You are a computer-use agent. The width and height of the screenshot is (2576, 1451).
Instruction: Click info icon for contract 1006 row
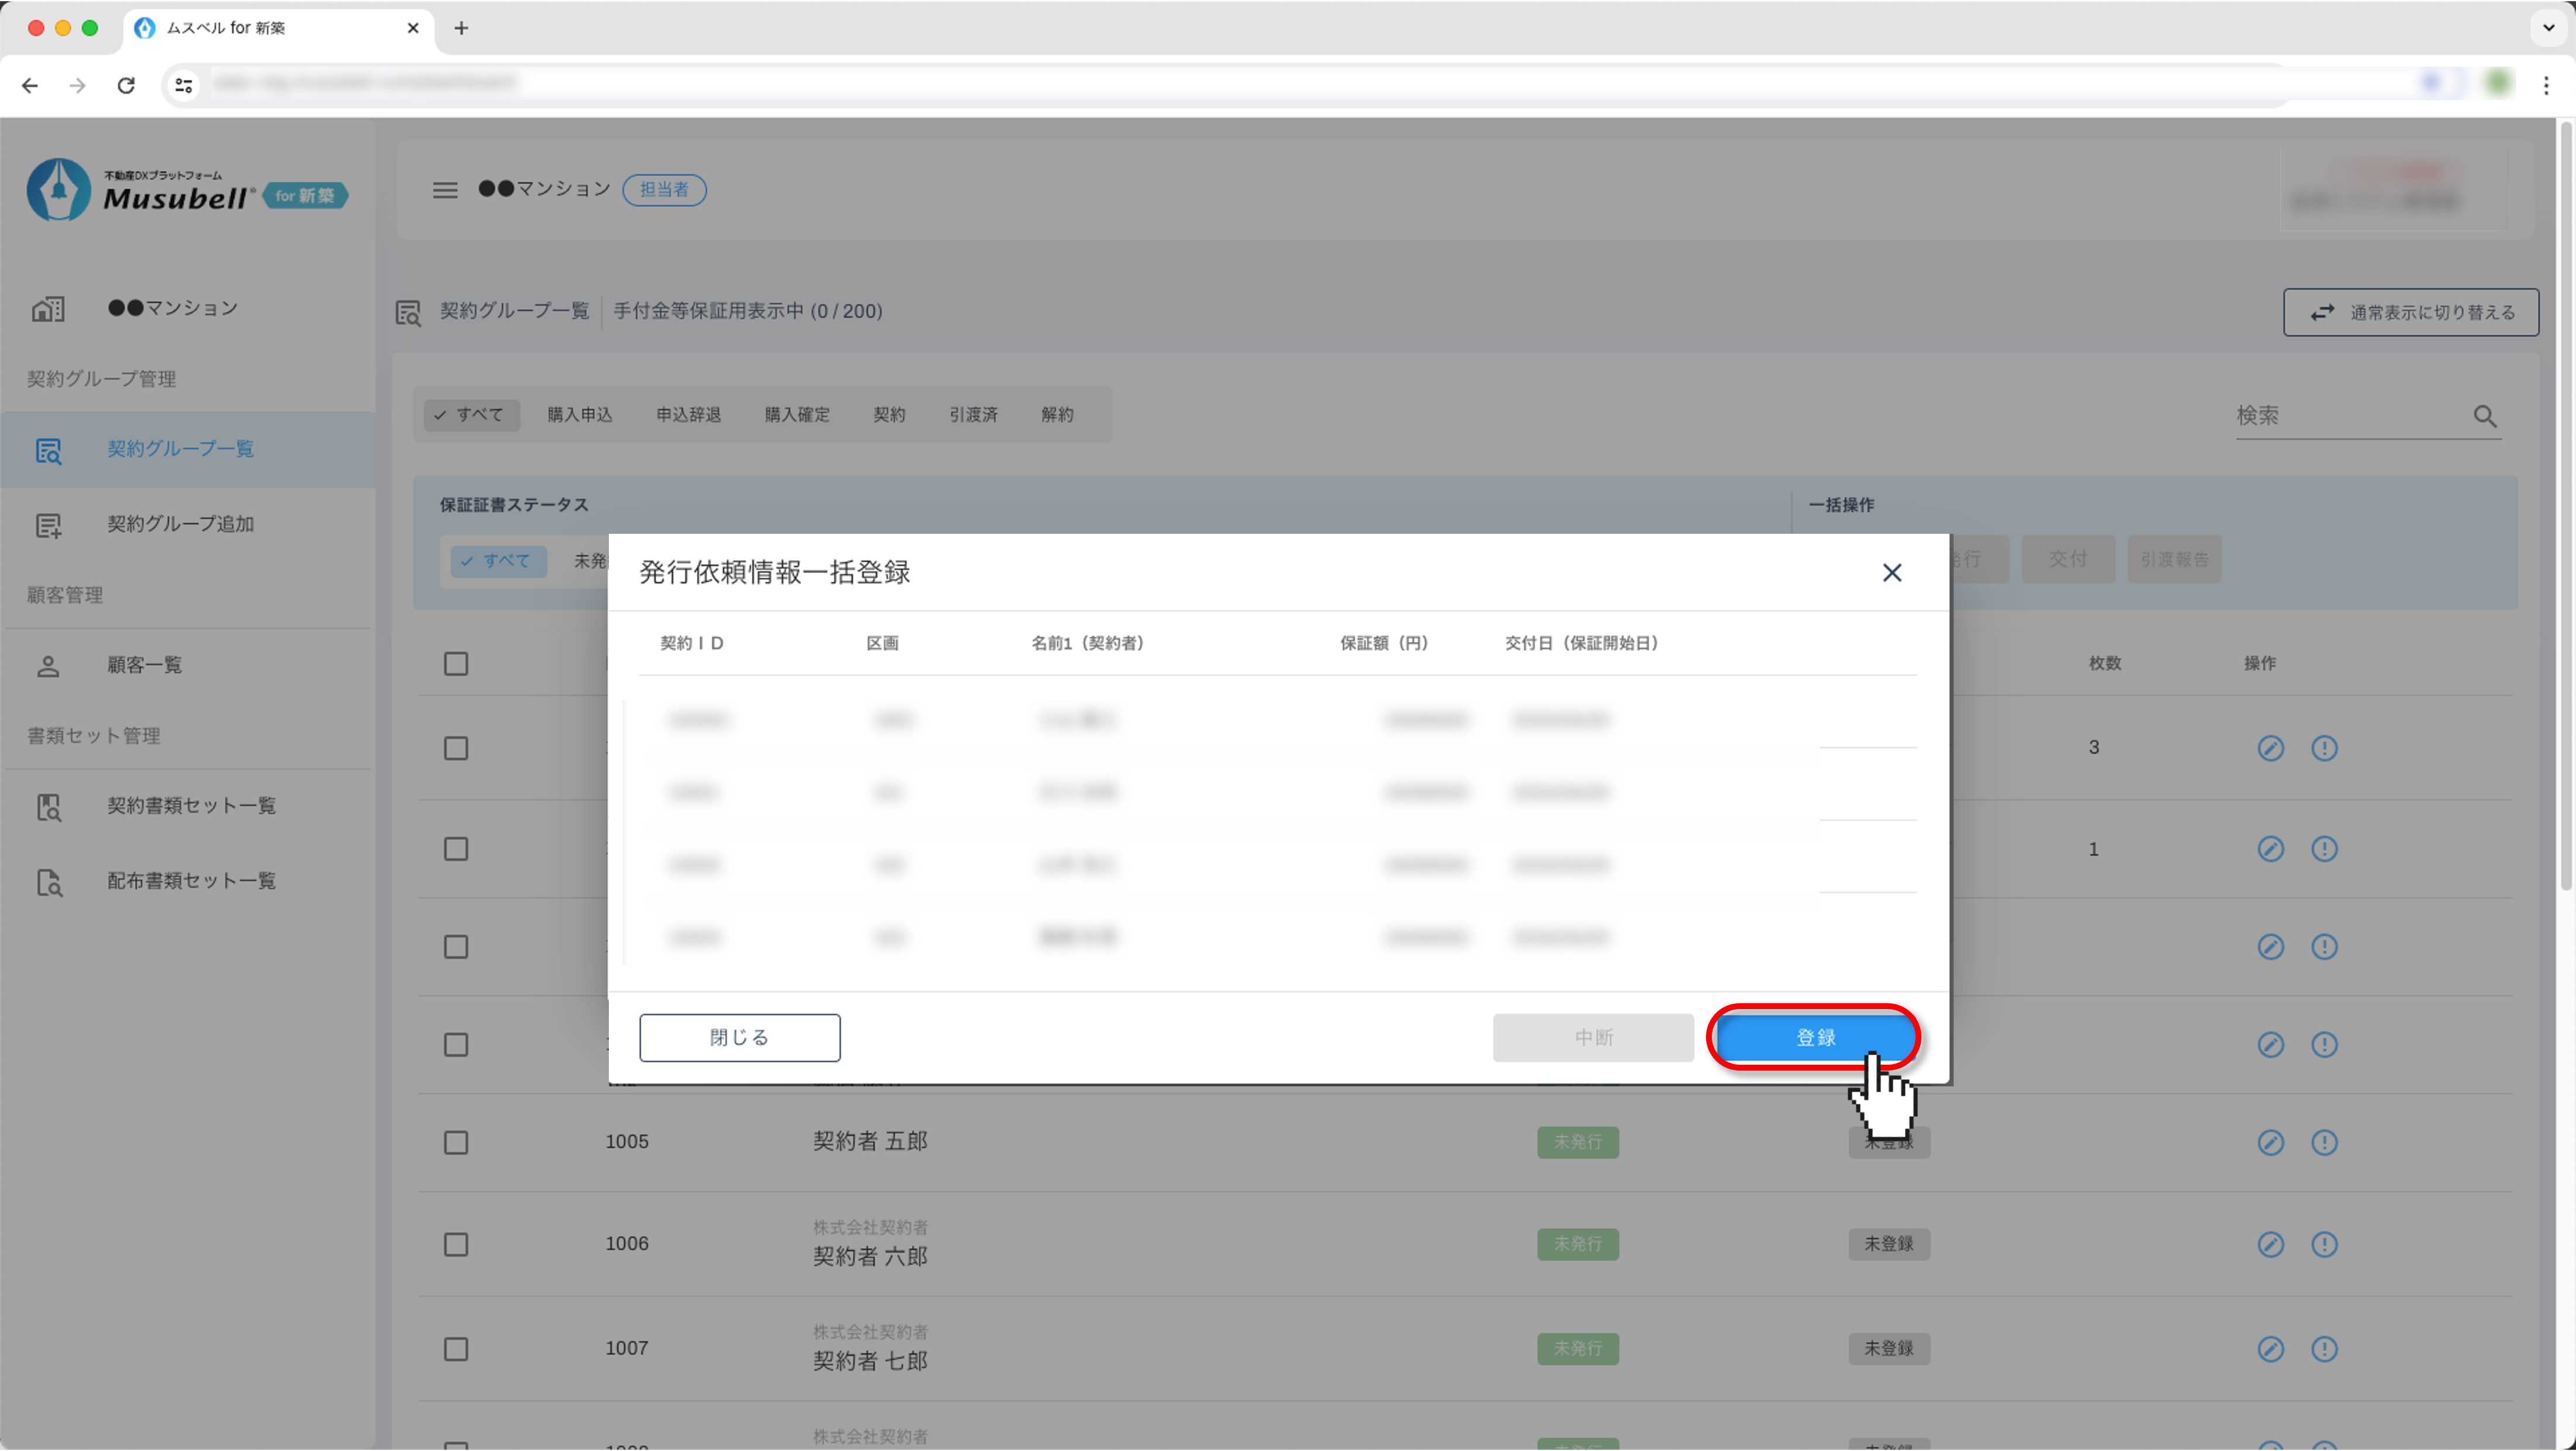(2324, 1244)
